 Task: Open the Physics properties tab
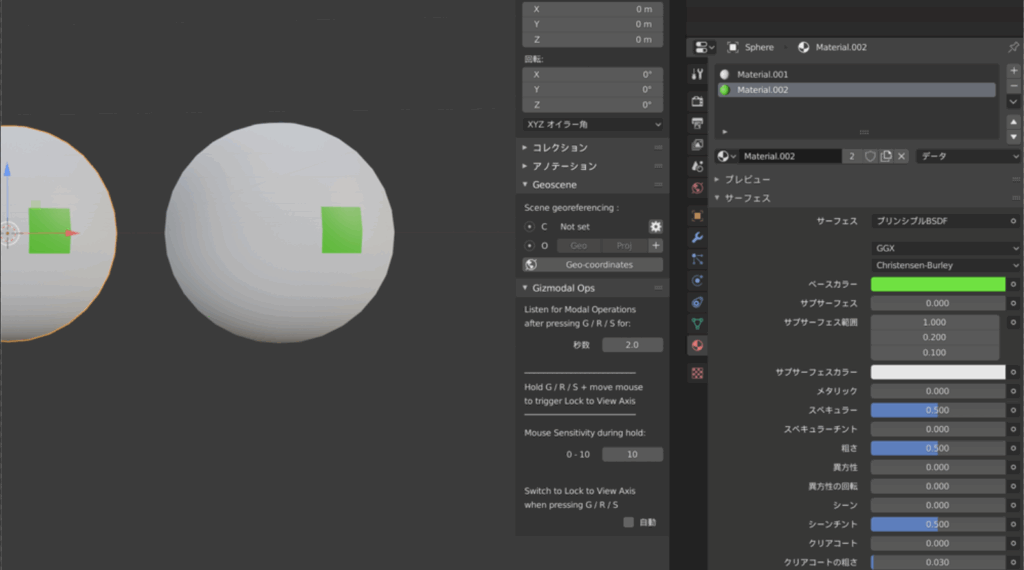pos(697,280)
